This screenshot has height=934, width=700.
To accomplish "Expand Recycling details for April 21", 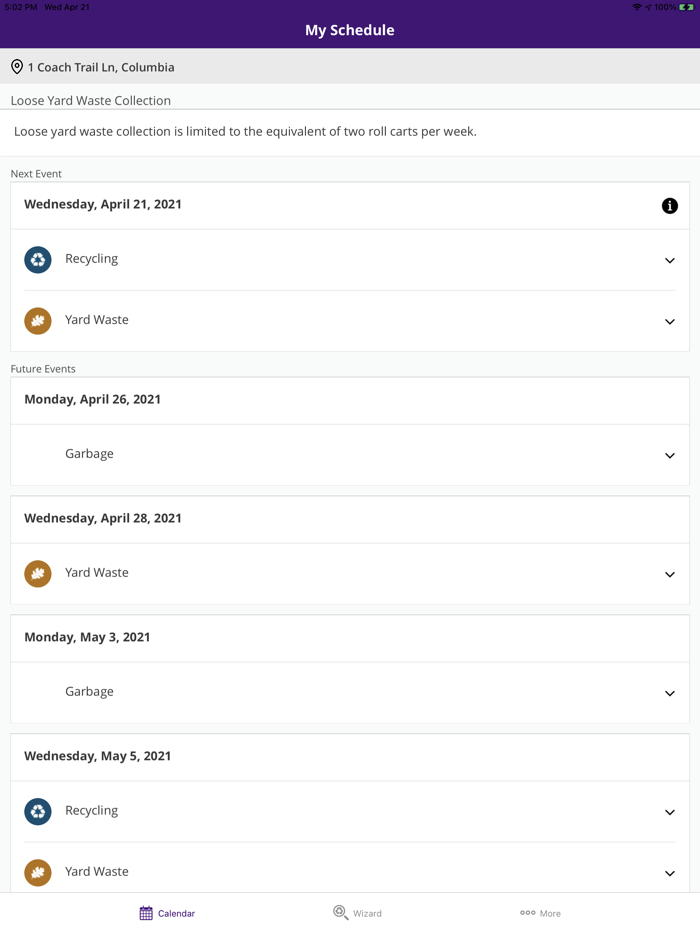I will click(670, 261).
